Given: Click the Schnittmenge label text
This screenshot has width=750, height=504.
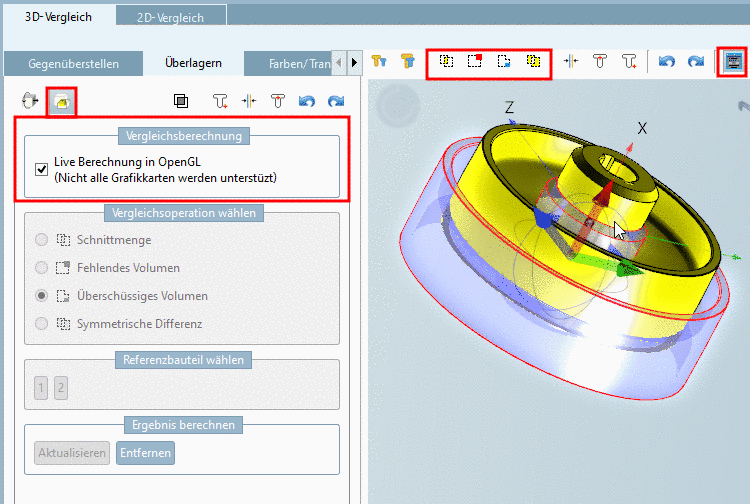Looking at the screenshot, I should (x=114, y=240).
